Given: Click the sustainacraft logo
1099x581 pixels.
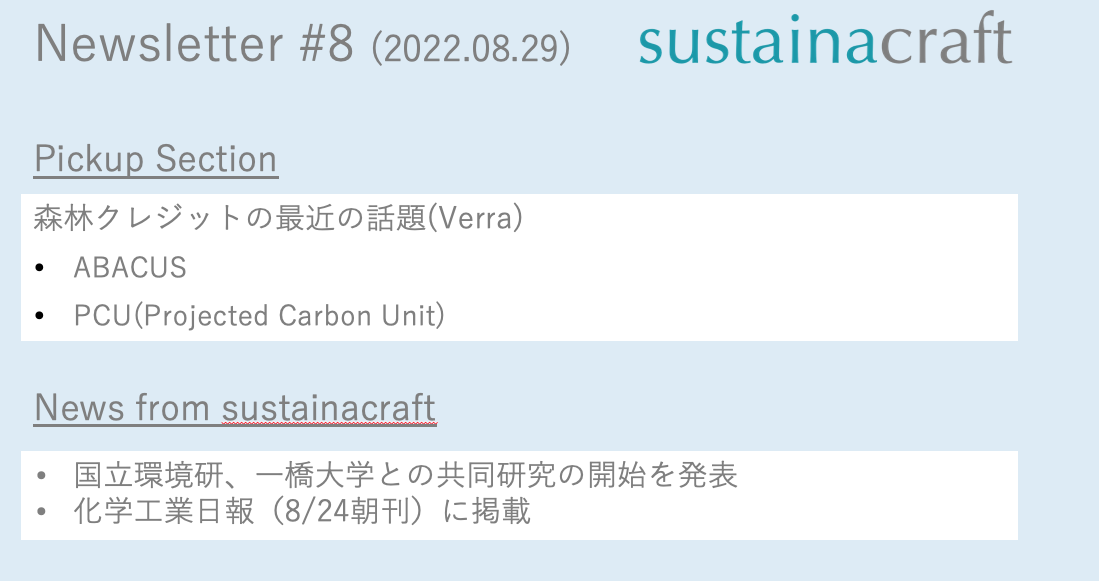Looking at the screenshot, I should (825, 41).
